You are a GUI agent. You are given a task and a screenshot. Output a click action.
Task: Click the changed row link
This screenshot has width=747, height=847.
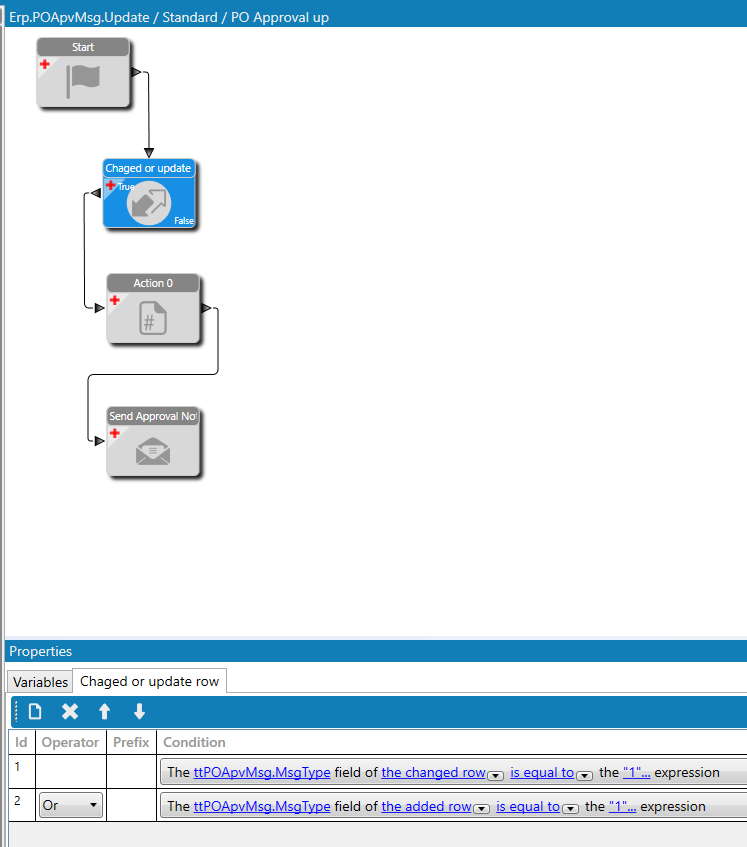pyautogui.click(x=433, y=772)
